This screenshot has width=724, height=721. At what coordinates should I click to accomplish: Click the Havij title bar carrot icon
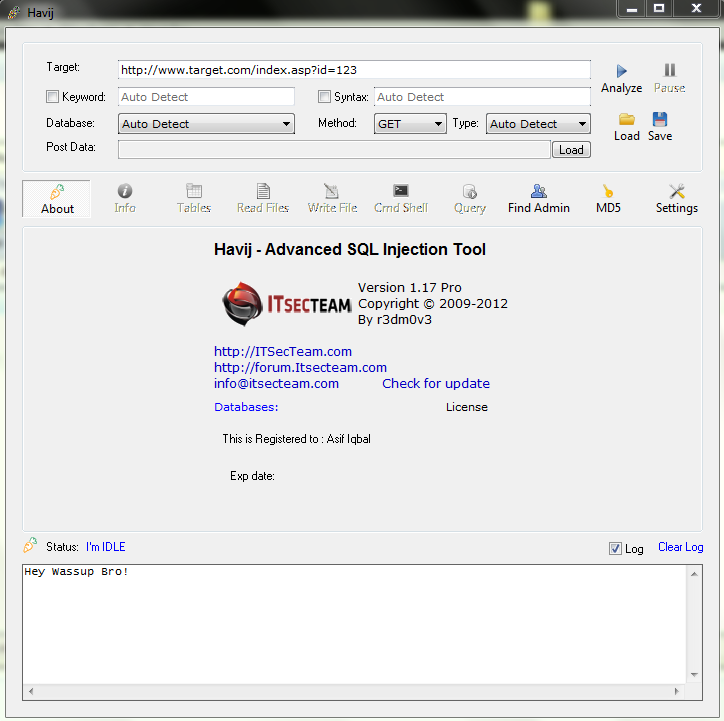14,12
